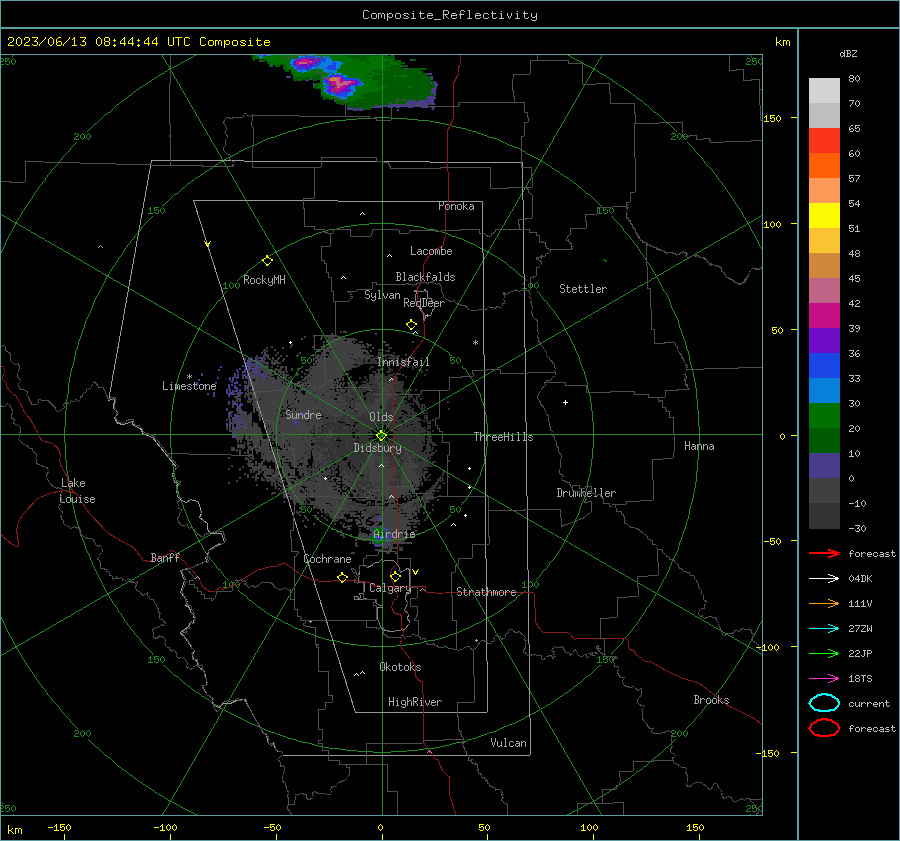
Task: Click the yellow diamond marker above Calgary
Action: click(395, 576)
